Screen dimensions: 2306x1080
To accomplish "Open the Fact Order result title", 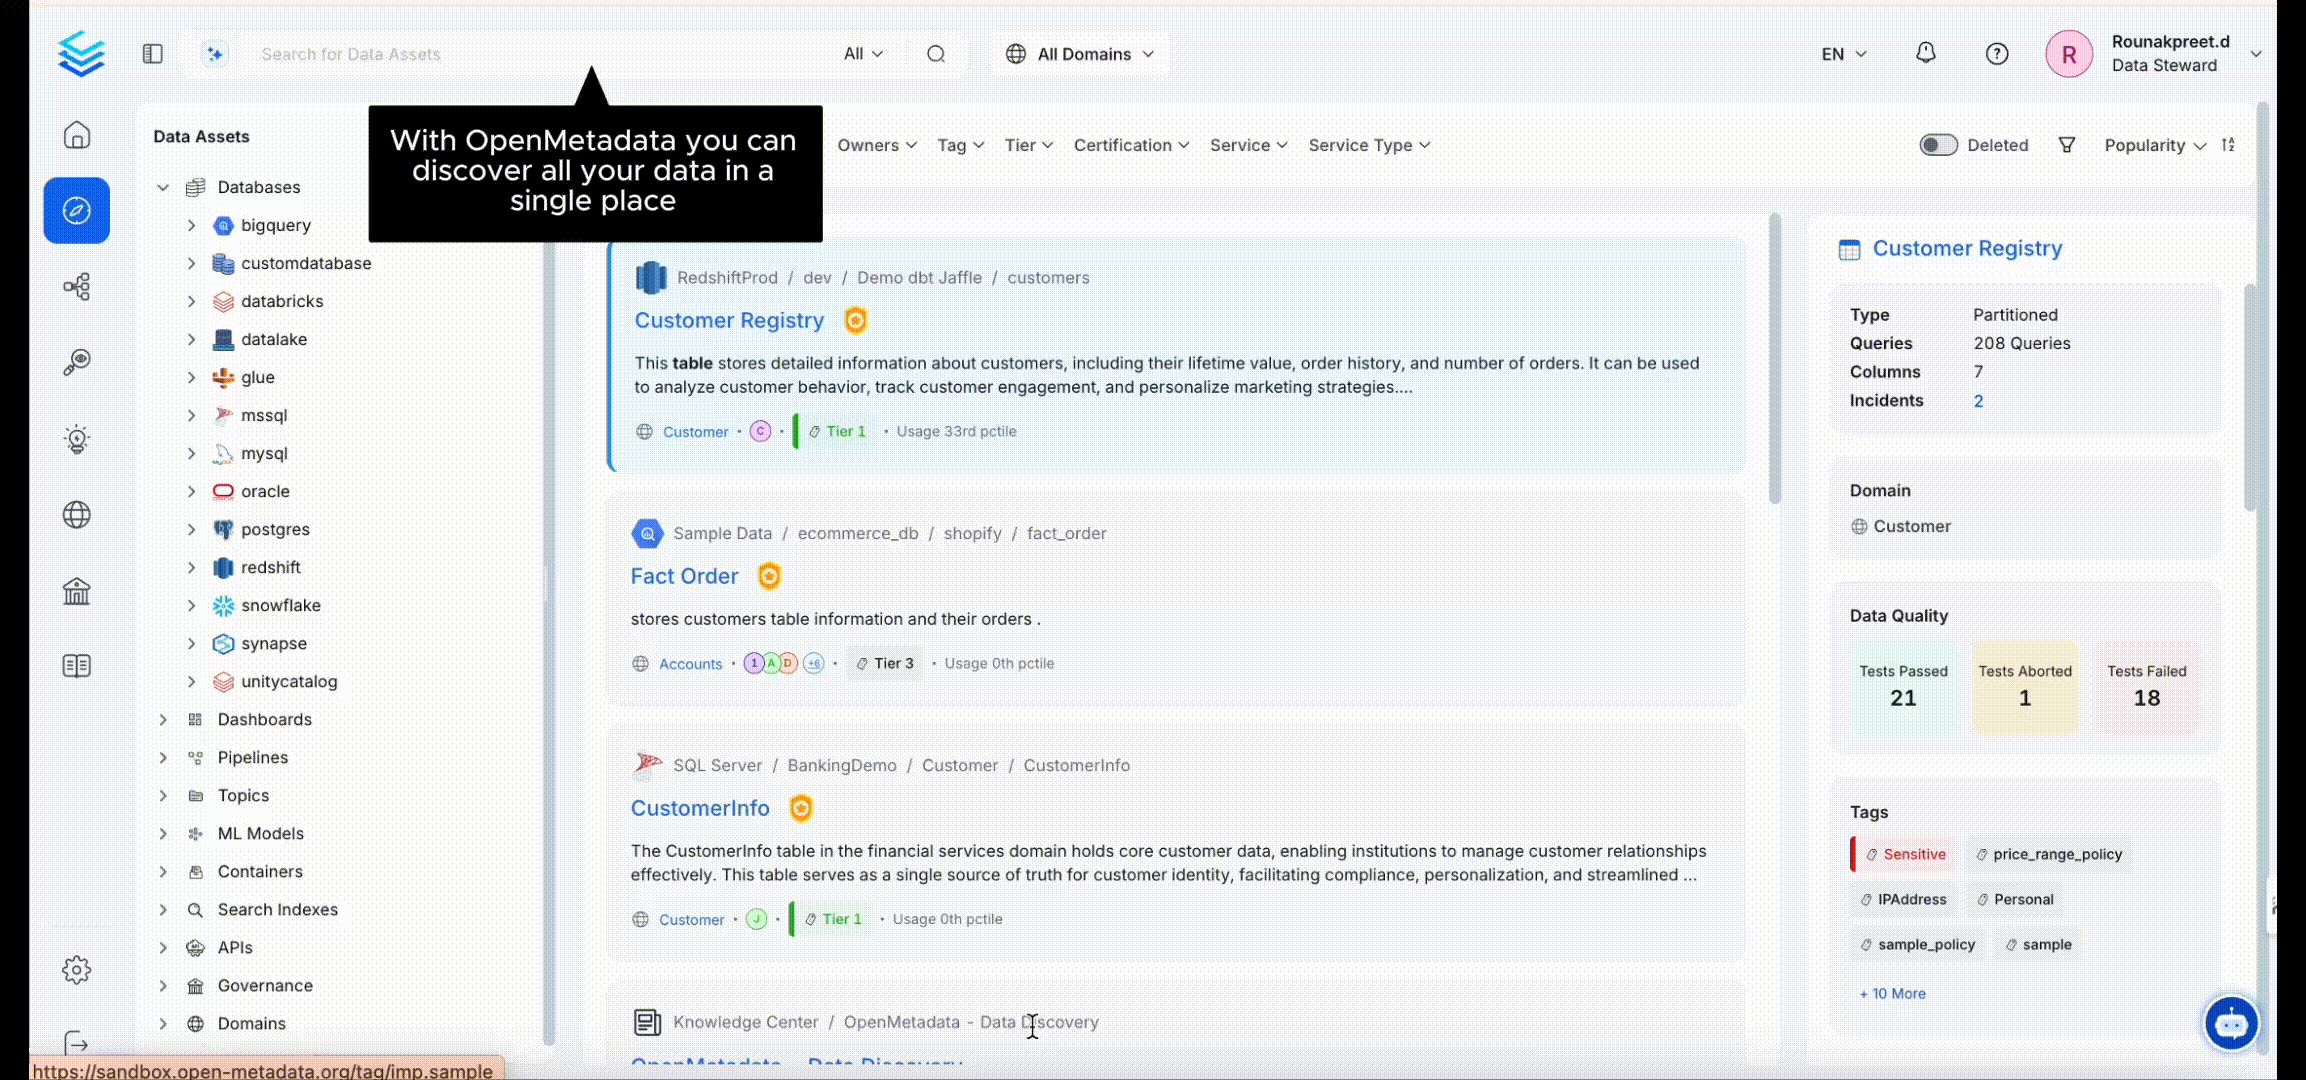I will point(684,576).
